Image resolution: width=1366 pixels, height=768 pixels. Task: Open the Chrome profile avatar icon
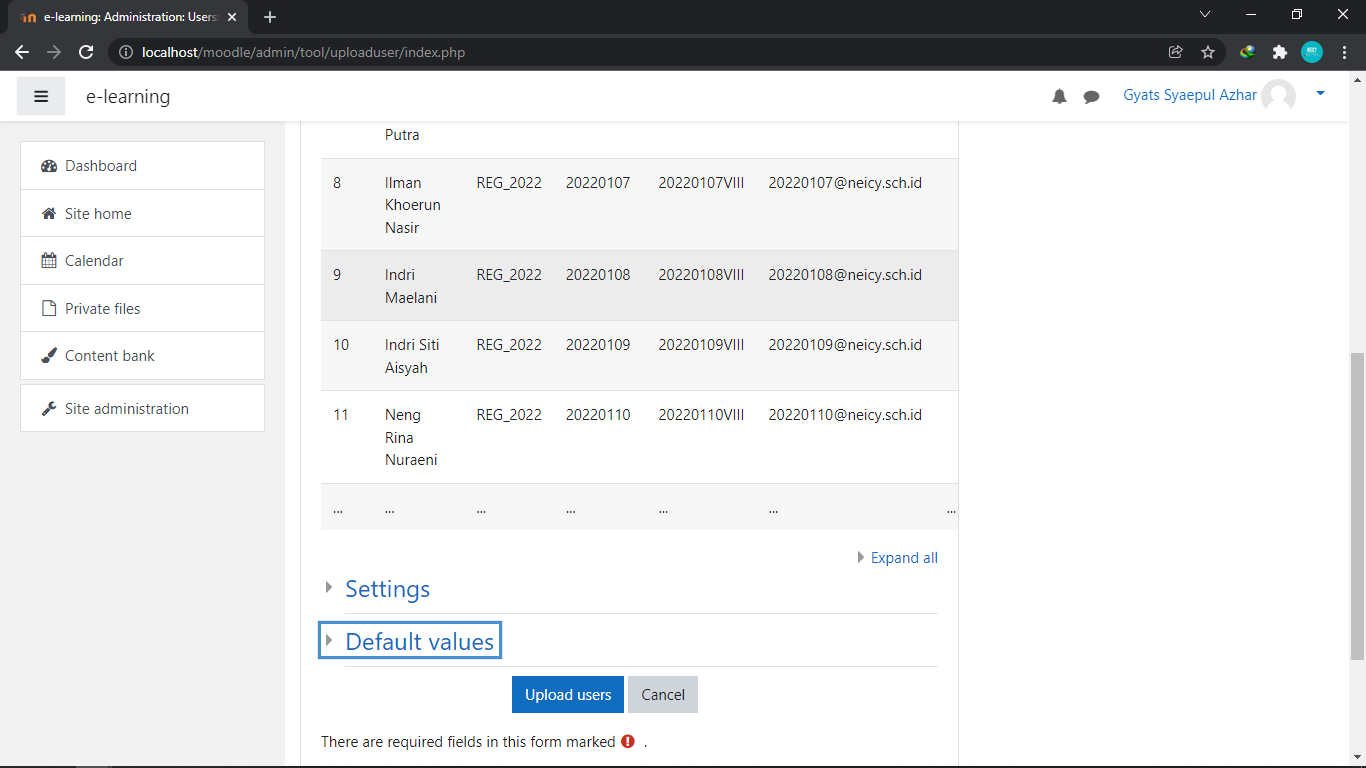pyautogui.click(x=1312, y=52)
